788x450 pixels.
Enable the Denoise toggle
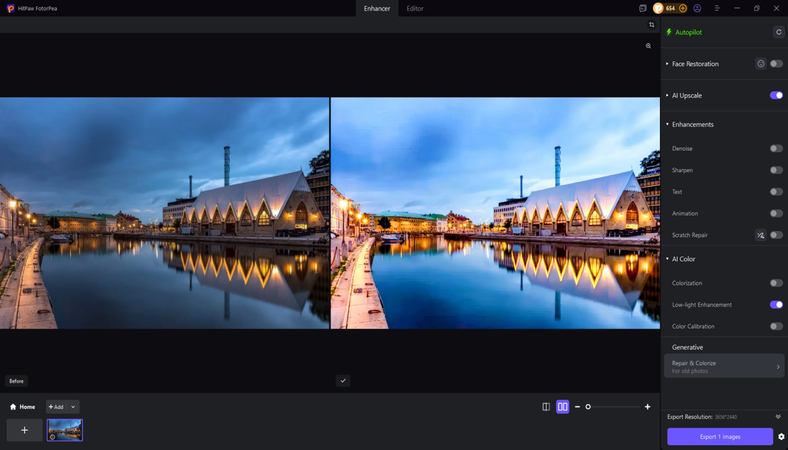[775, 149]
